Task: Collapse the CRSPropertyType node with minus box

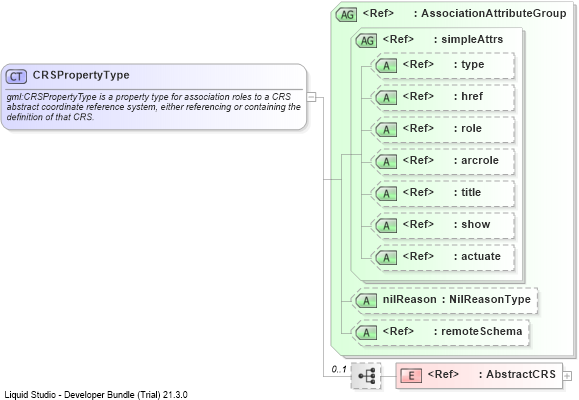Action: coord(311,97)
